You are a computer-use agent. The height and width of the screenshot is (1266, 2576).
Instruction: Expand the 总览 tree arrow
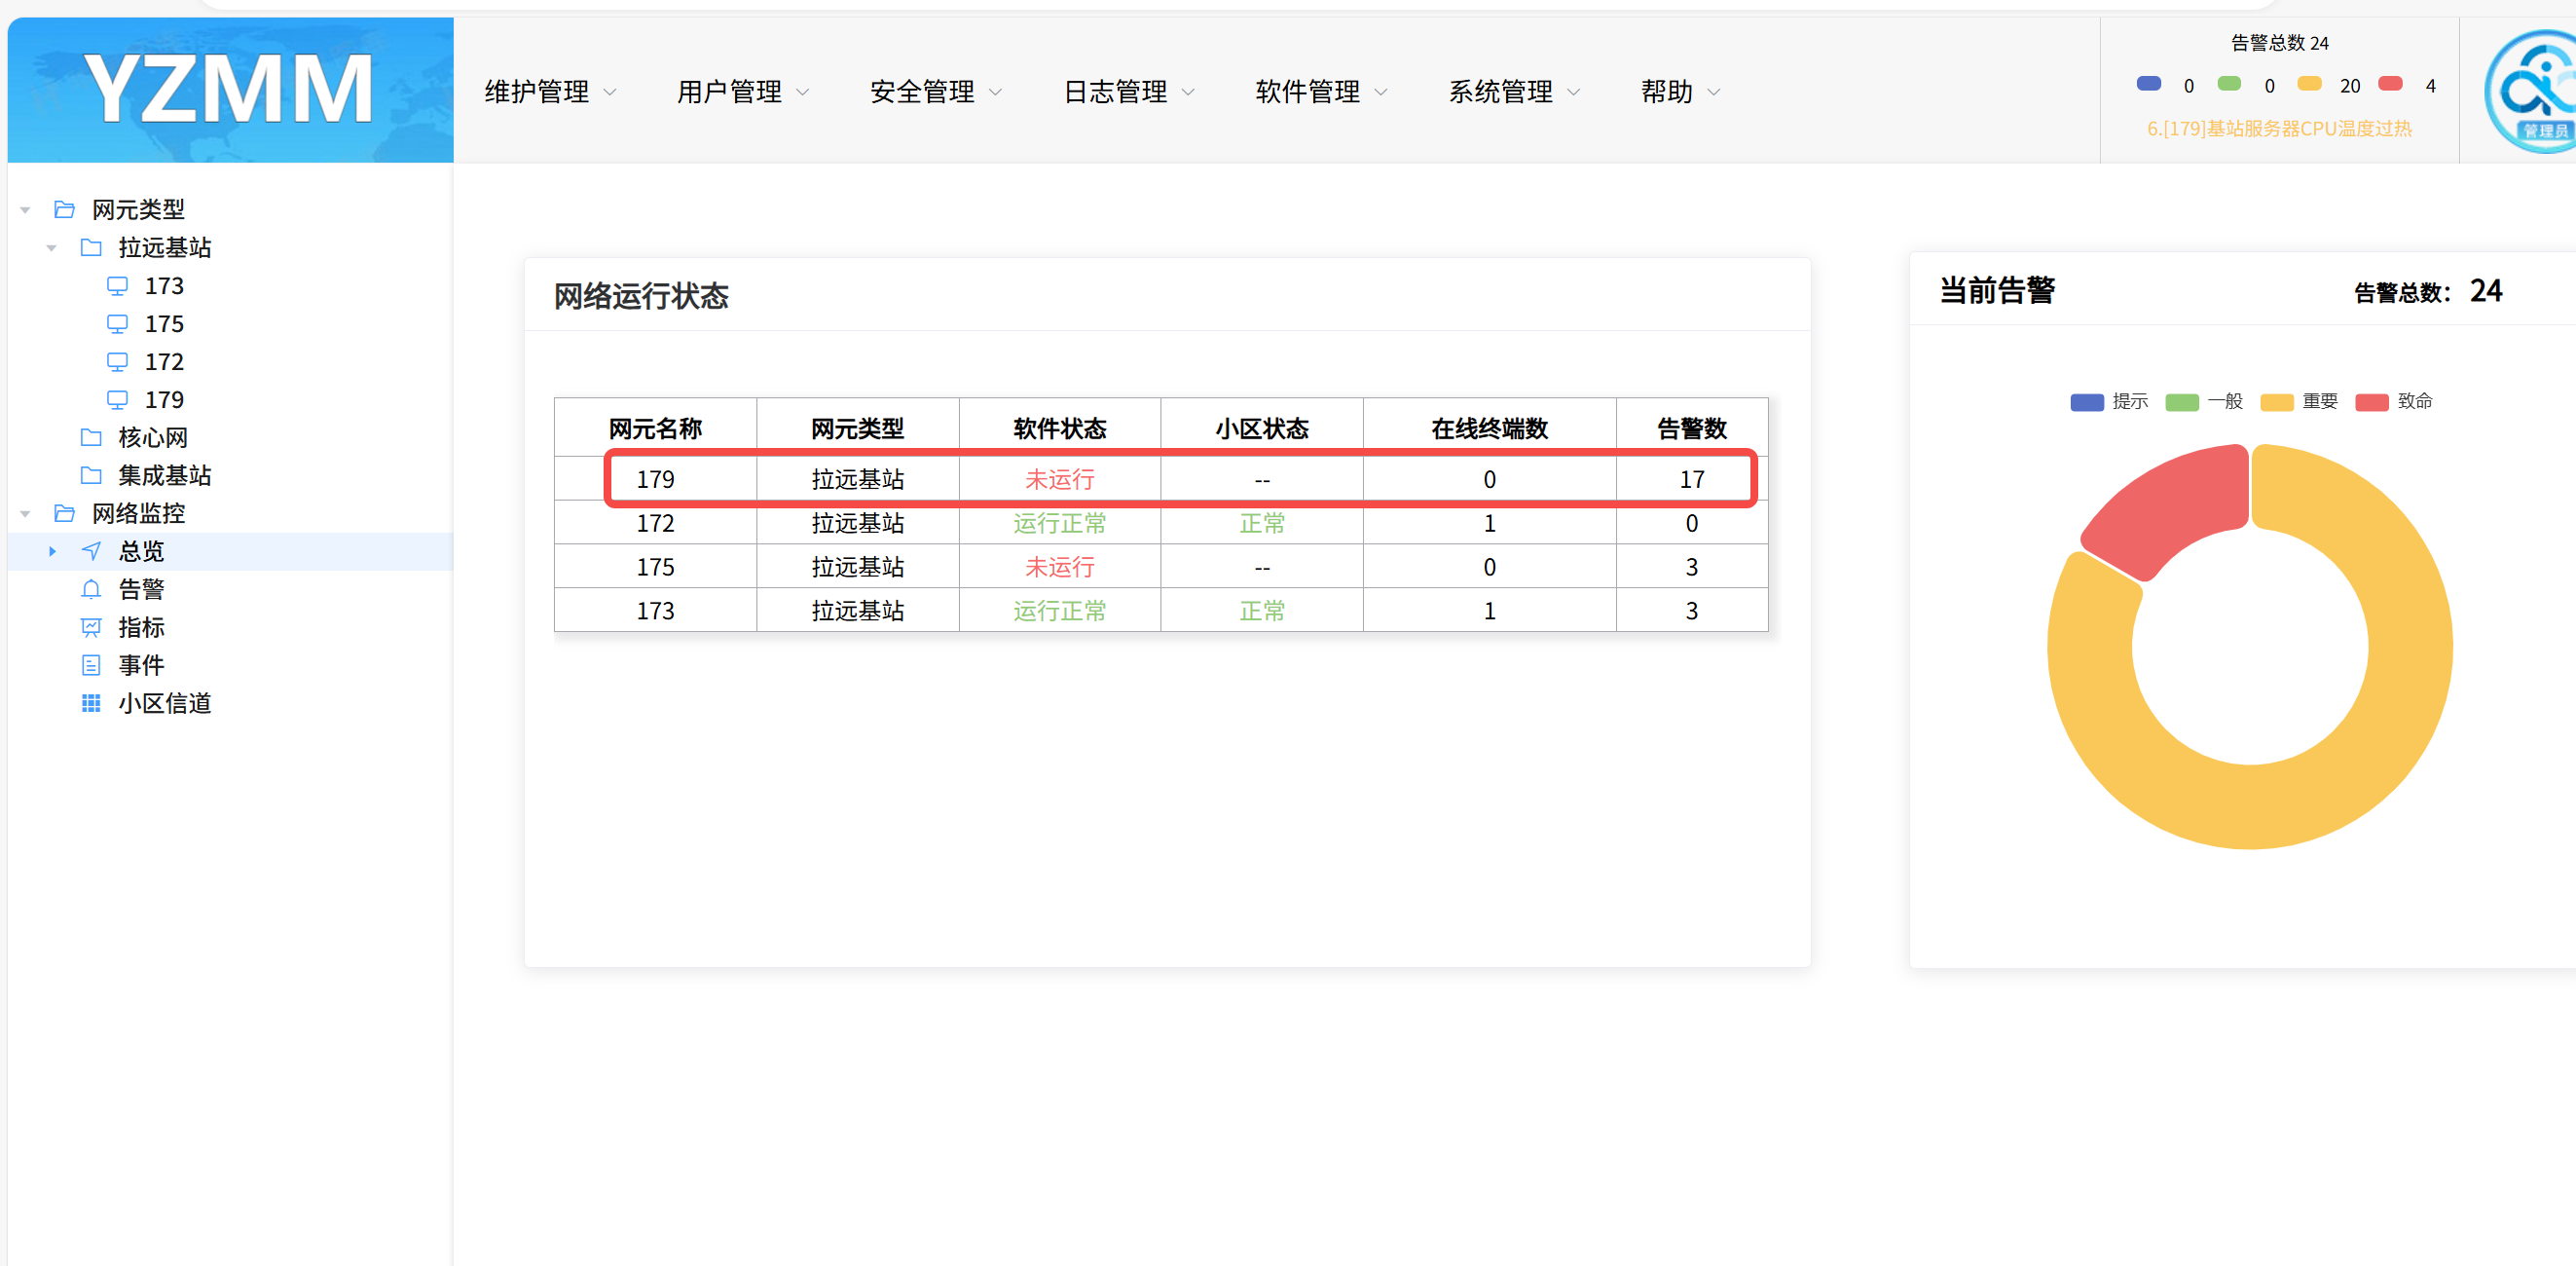pos(52,551)
